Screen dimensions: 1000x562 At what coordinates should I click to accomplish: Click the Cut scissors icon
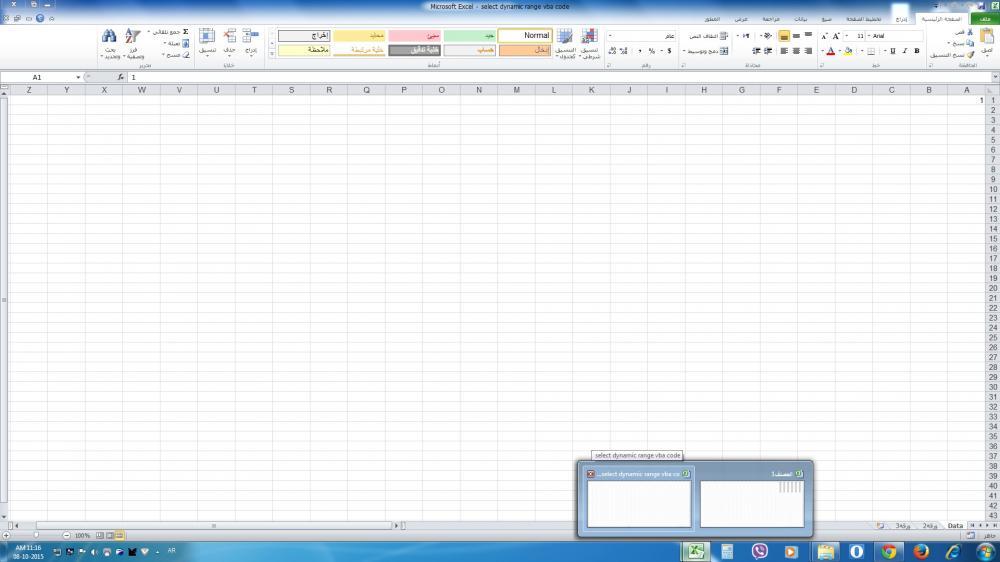970,32
